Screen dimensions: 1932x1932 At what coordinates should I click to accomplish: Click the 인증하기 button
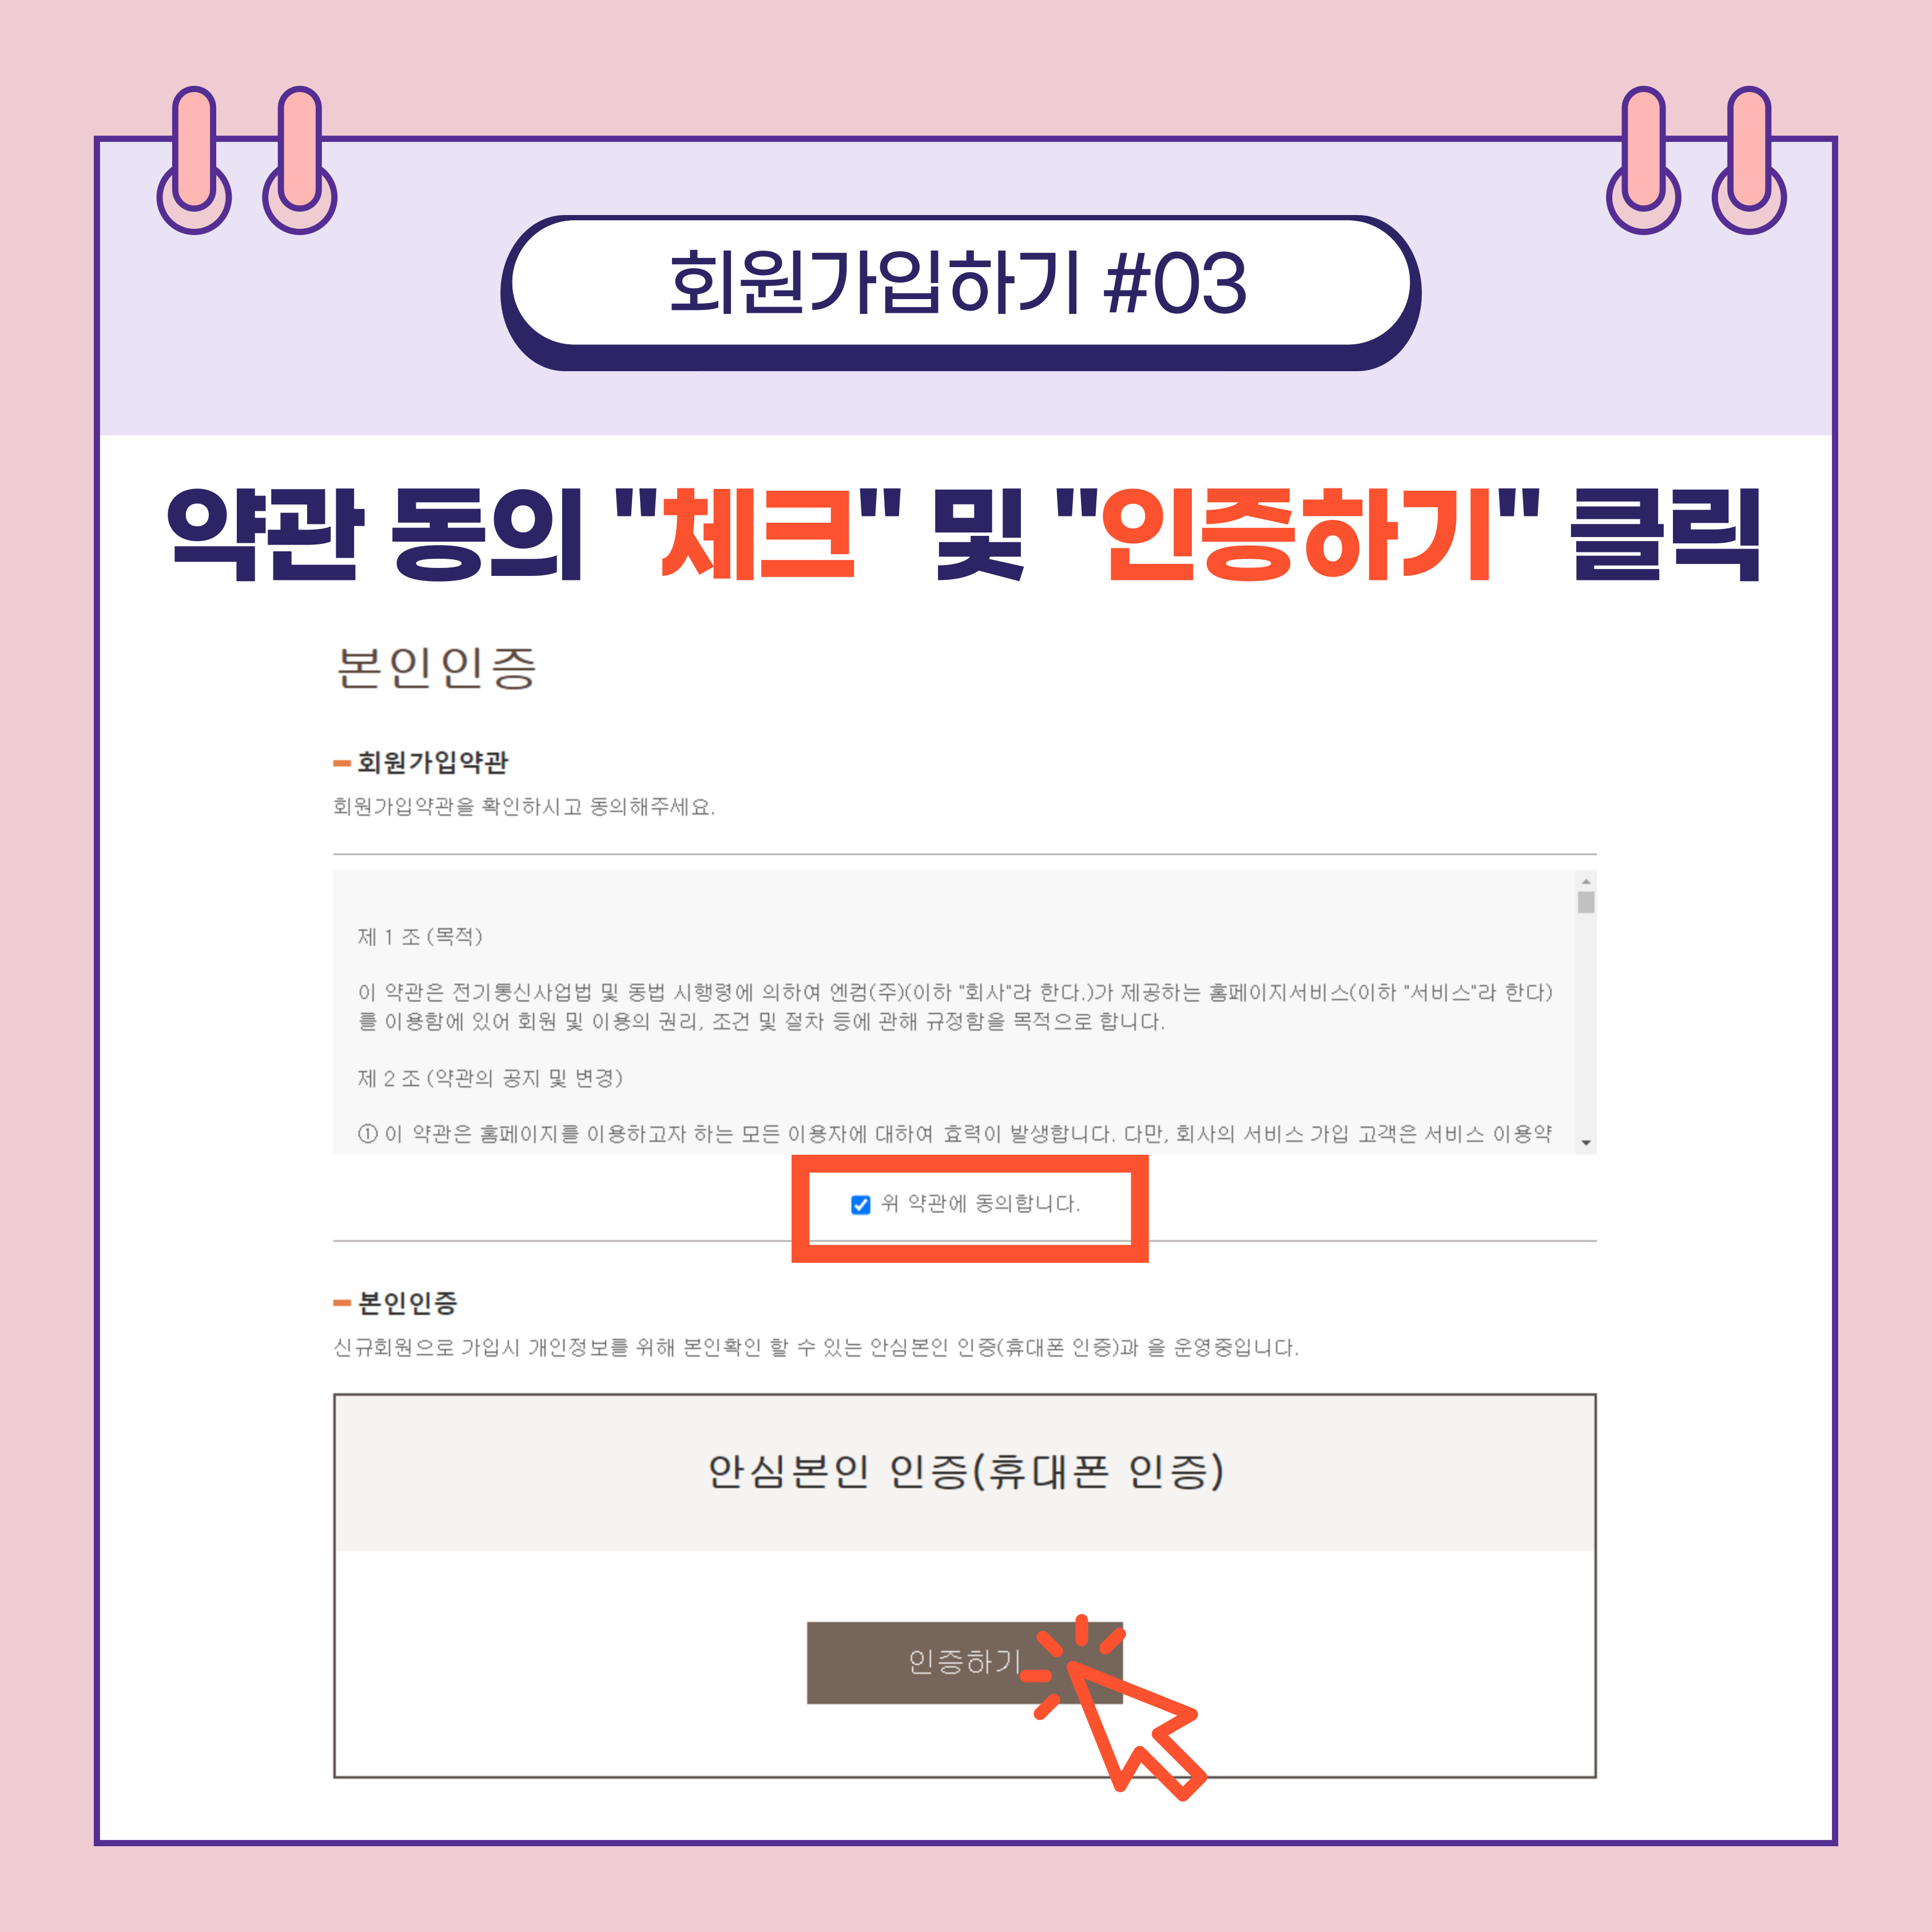[x=964, y=1662]
